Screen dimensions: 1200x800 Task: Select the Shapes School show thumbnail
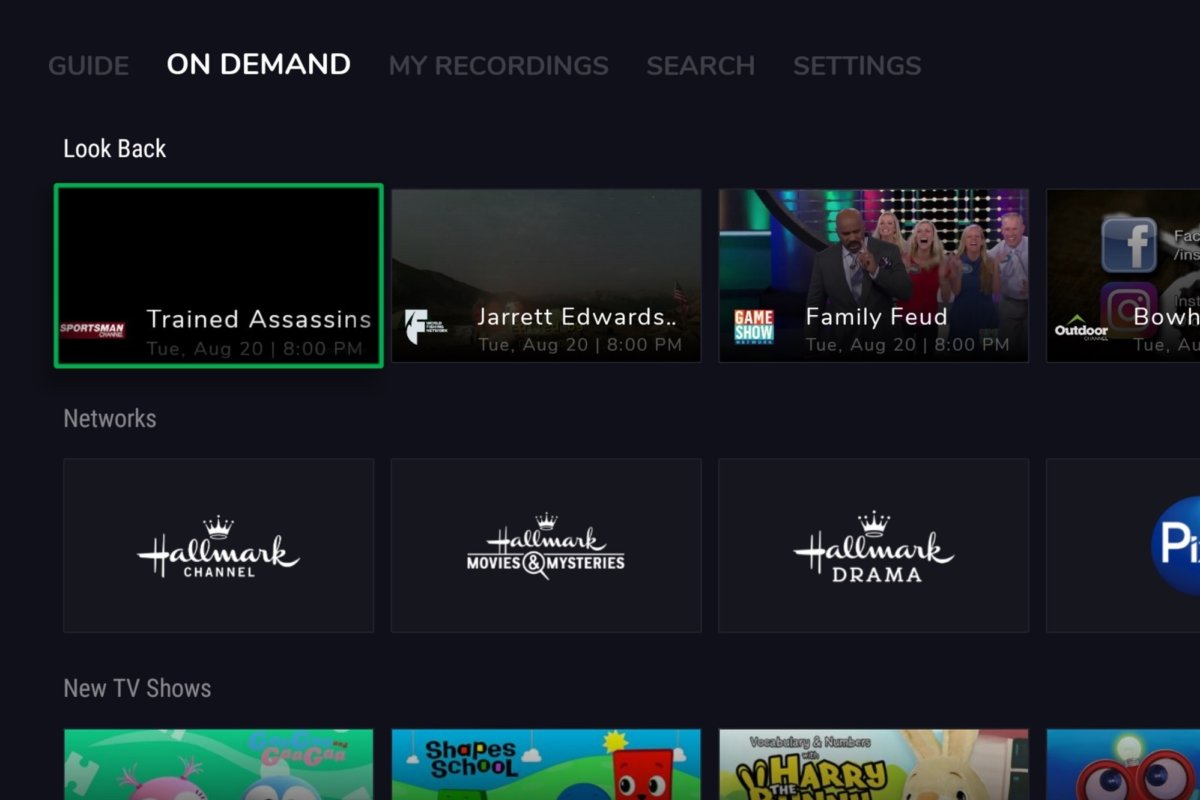point(546,765)
